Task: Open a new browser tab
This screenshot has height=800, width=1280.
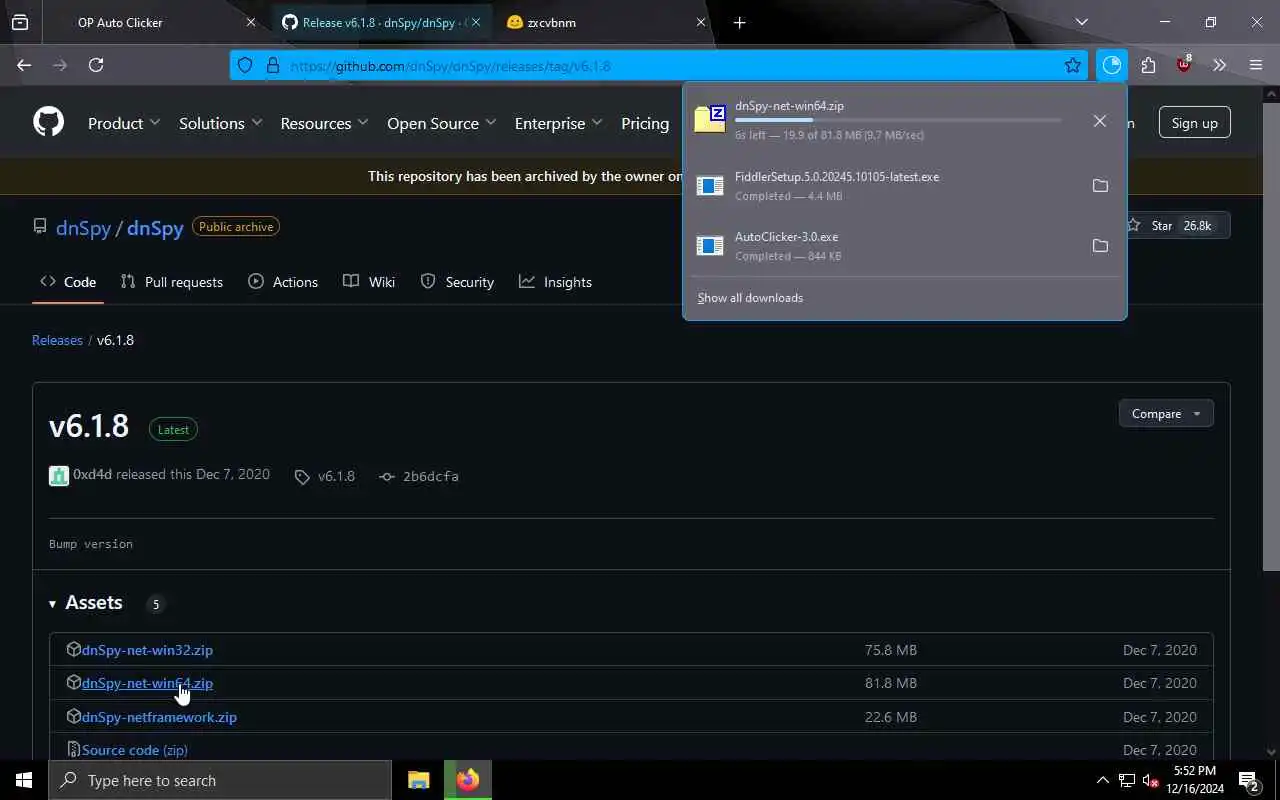Action: click(739, 22)
